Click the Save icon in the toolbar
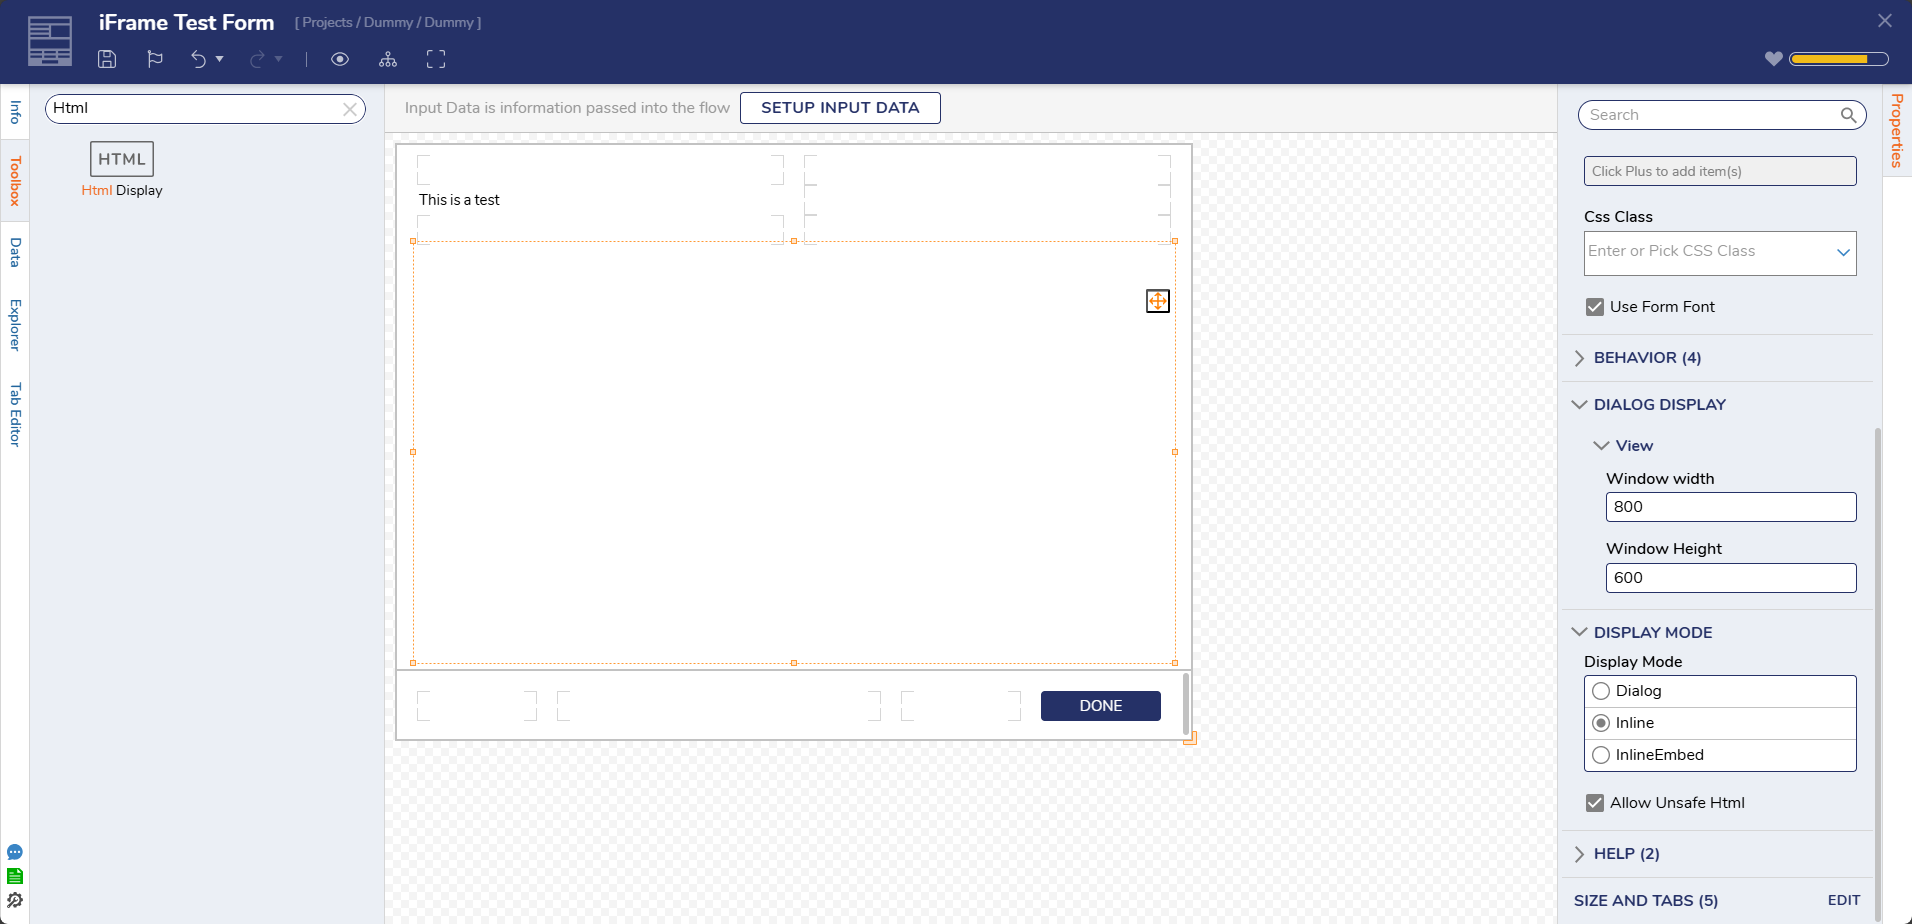This screenshot has height=924, width=1912. (x=107, y=59)
